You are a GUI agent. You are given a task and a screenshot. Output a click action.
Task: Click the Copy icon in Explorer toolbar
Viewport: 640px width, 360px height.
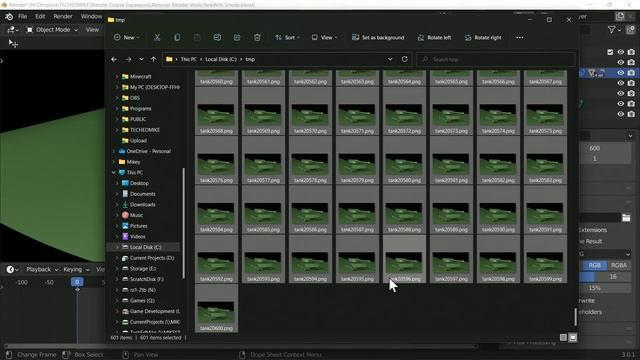177,38
